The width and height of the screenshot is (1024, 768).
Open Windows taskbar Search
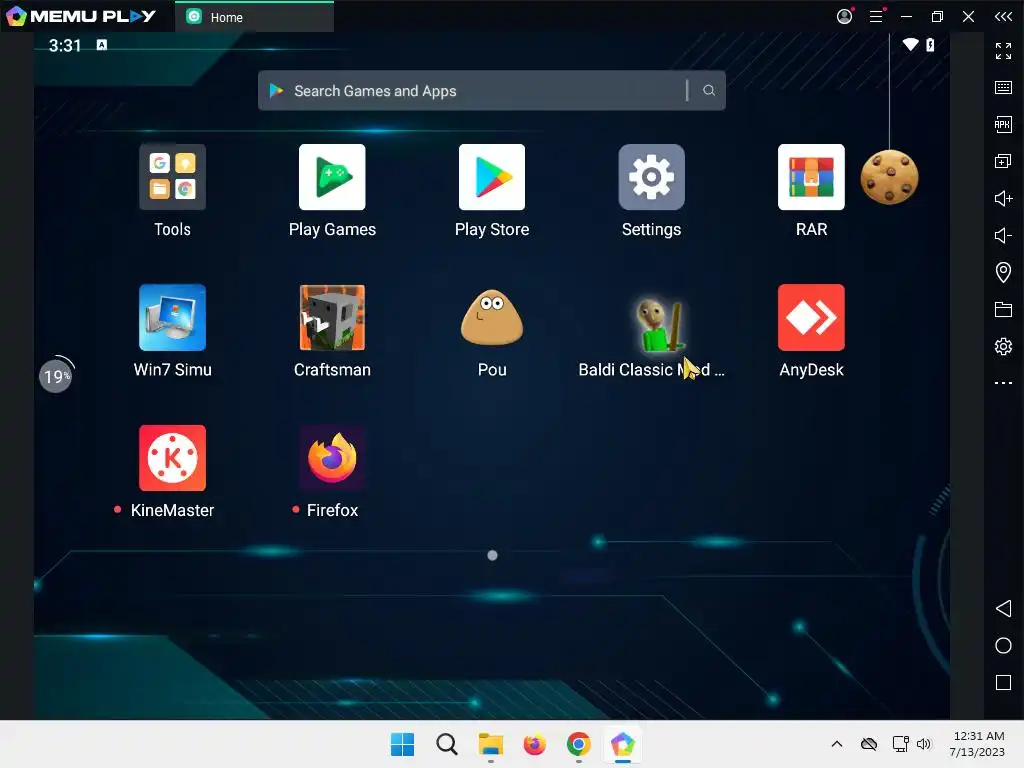pos(447,744)
